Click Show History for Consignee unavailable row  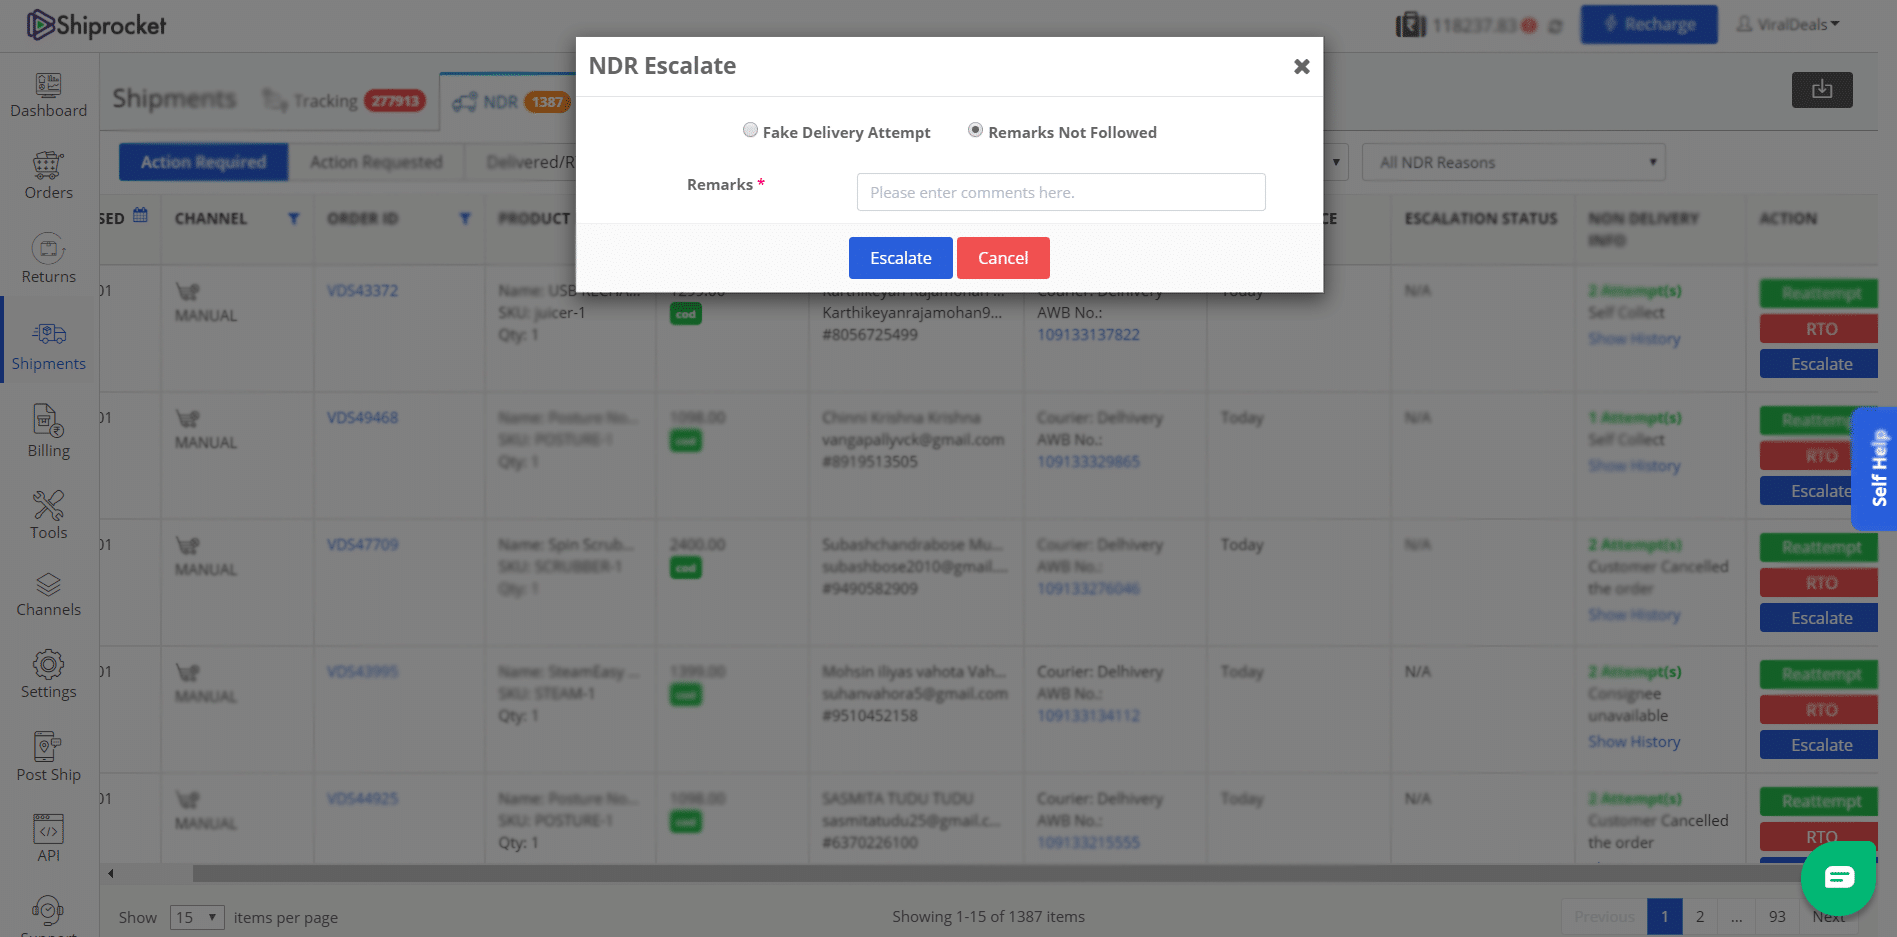pos(1634,742)
